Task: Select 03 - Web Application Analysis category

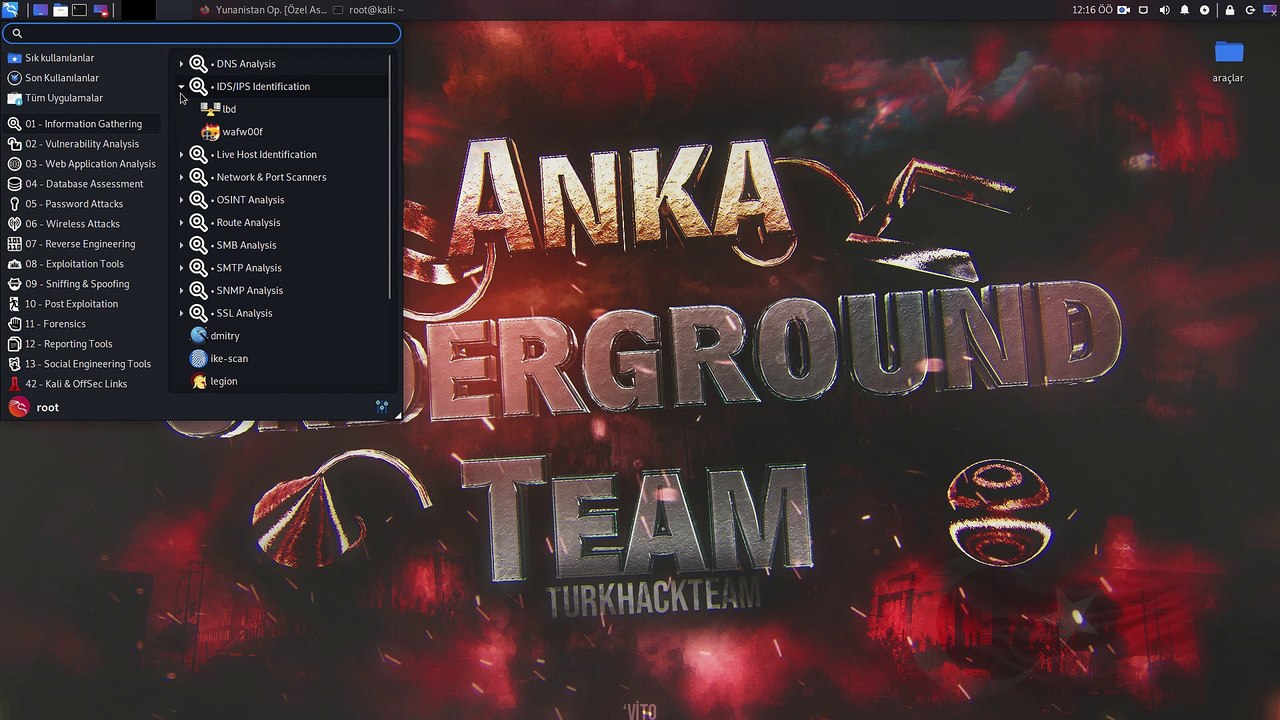Action: 82,164
